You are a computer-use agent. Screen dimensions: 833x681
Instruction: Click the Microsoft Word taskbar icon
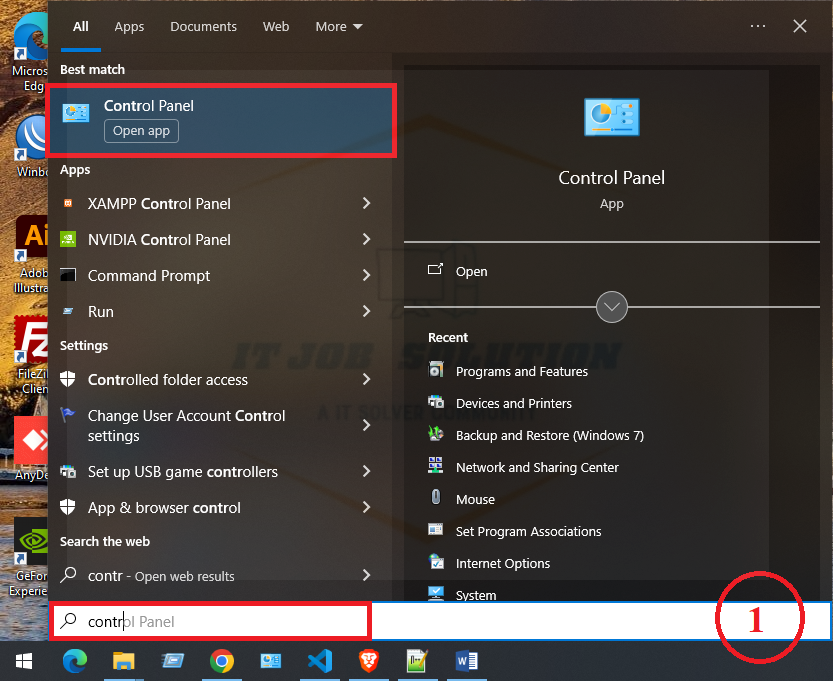point(467,661)
